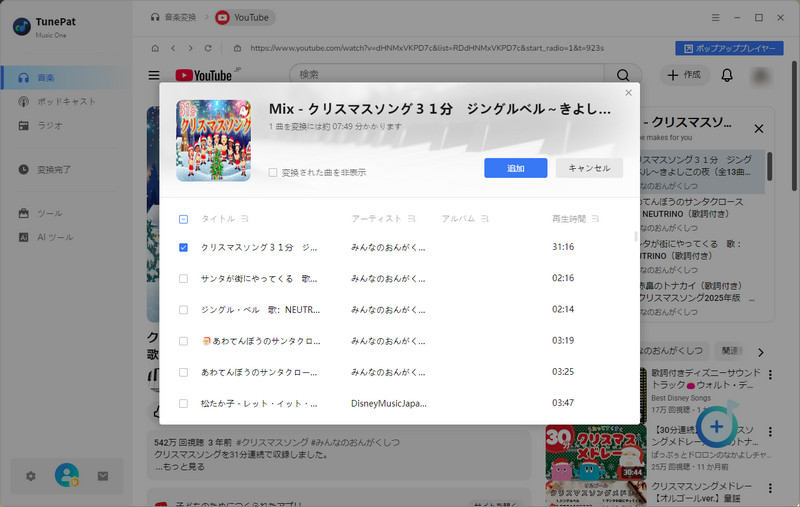Check the 03:19 あわてんぼう track checkbox
This screenshot has width=800, height=507.
[184, 341]
